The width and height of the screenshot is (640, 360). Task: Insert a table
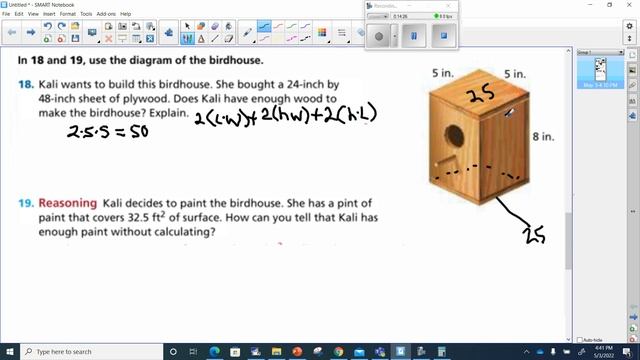(136, 39)
